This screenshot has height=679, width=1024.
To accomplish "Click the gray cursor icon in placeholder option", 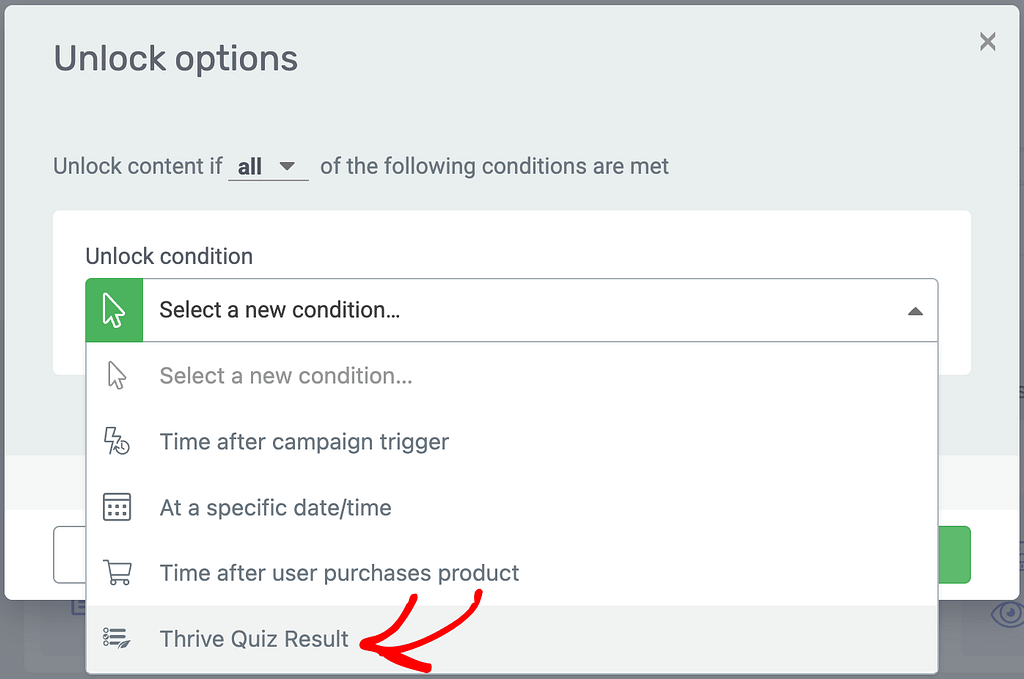I will (117, 376).
